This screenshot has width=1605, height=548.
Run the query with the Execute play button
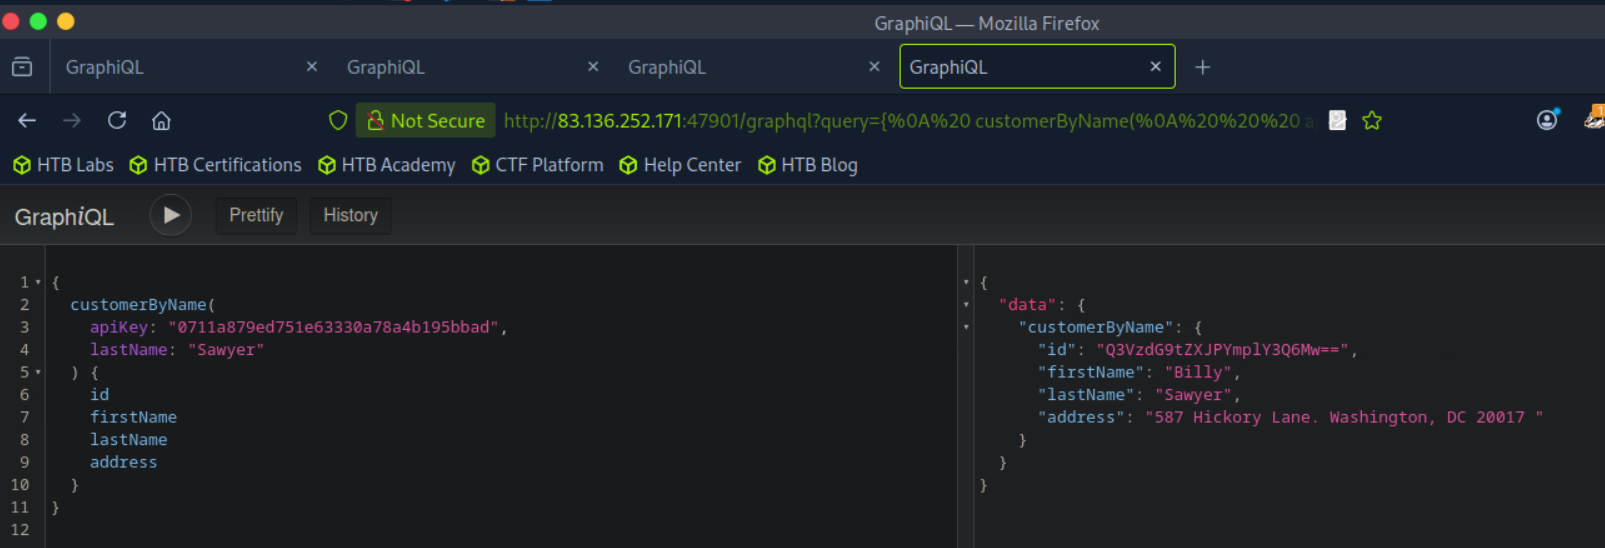coord(171,215)
